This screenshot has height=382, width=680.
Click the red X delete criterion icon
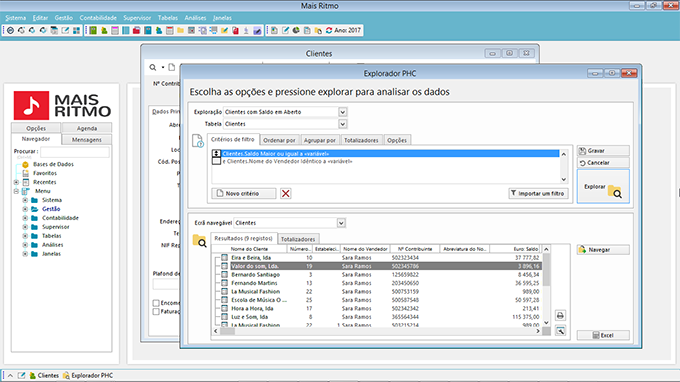(x=285, y=193)
